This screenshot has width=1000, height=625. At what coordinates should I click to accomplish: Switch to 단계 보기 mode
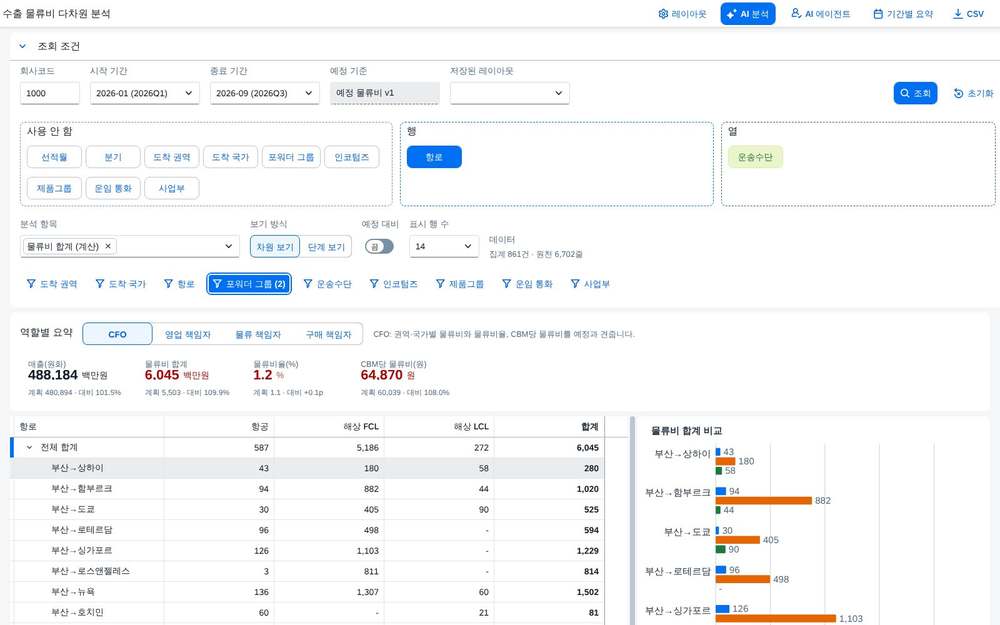(x=326, y=247)
